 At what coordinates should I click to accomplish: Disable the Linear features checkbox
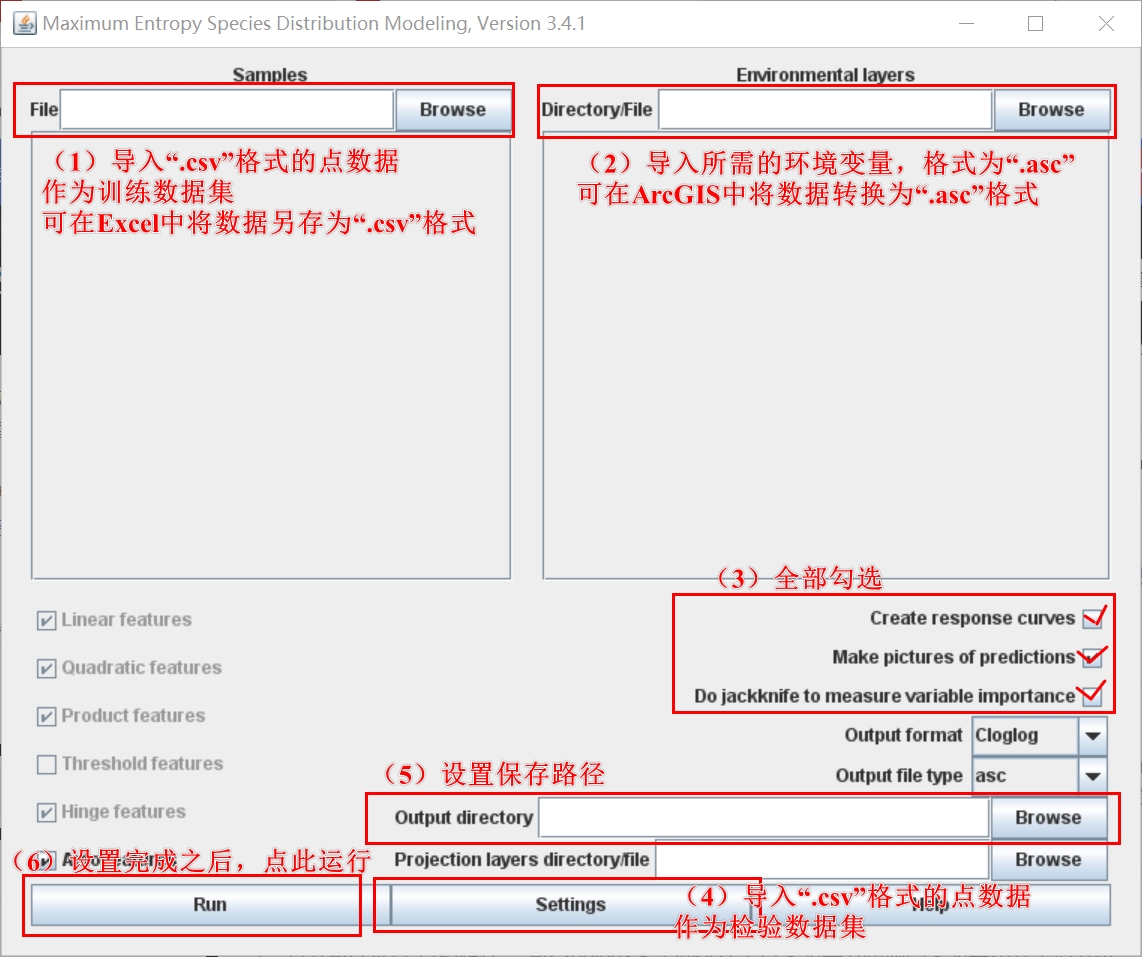pyautogui.click(x=44, y=620)
